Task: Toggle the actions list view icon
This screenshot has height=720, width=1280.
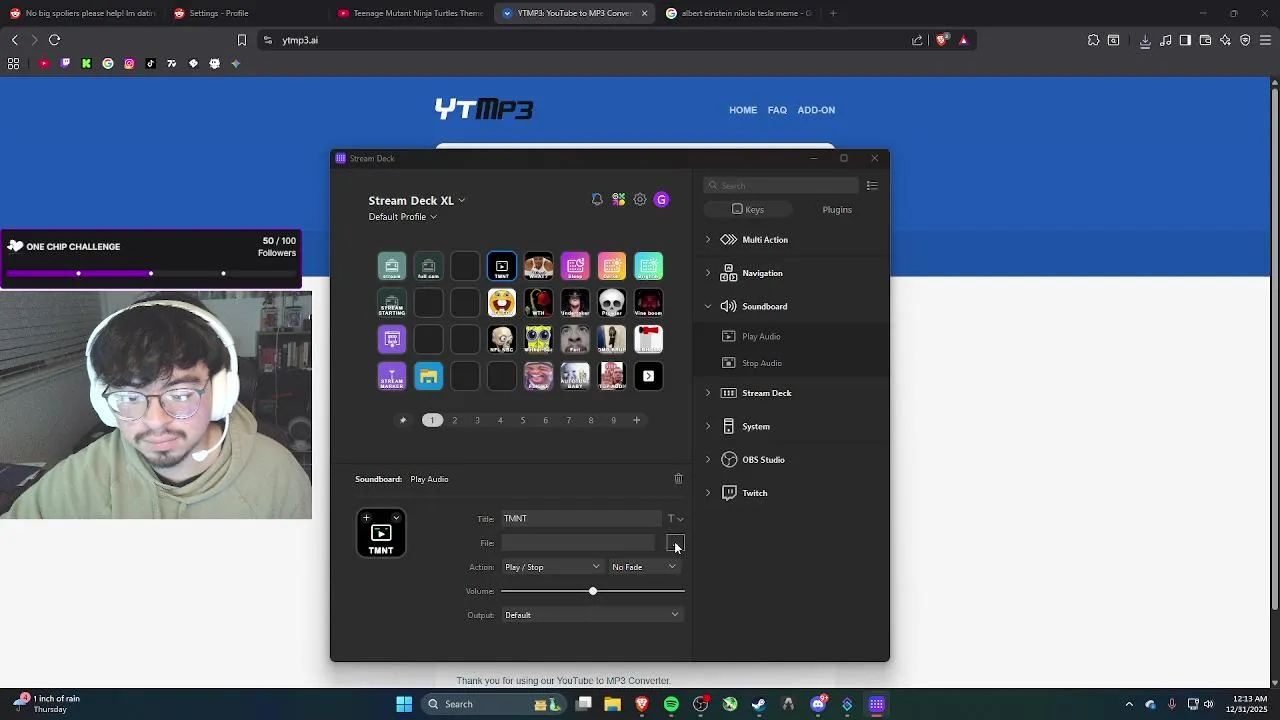Action: tap(872, 185)
